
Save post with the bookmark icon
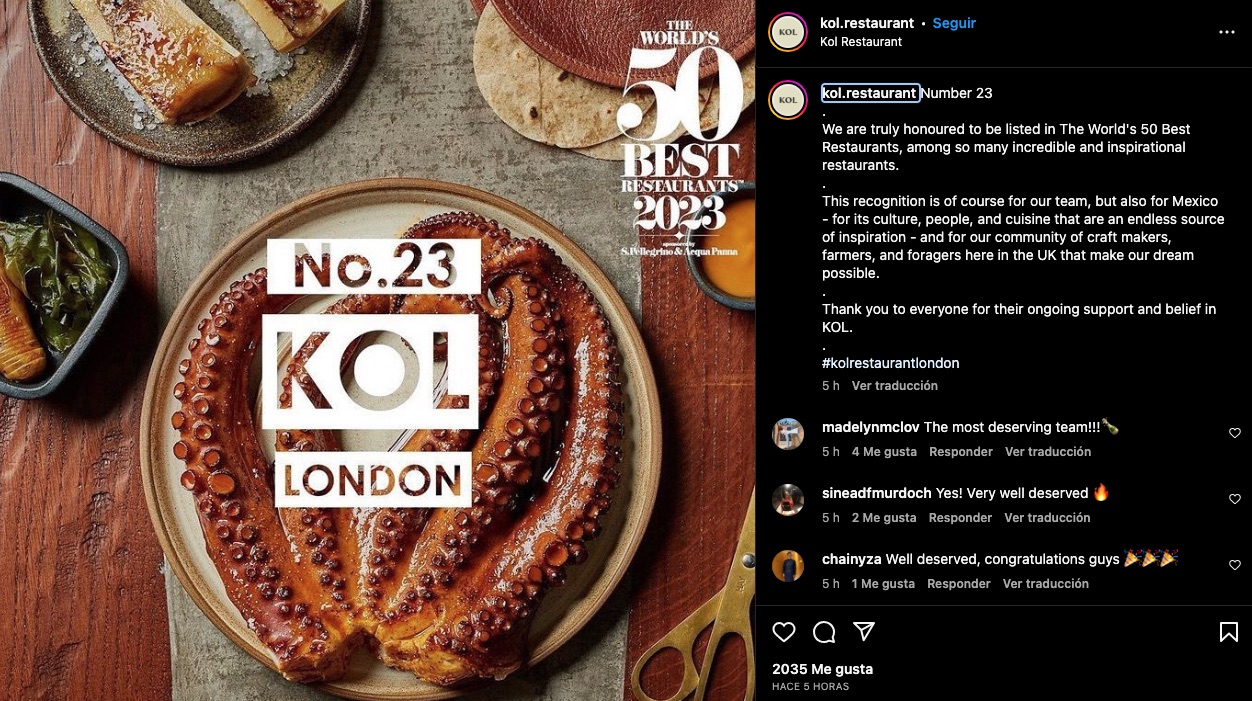[1229, 632]
